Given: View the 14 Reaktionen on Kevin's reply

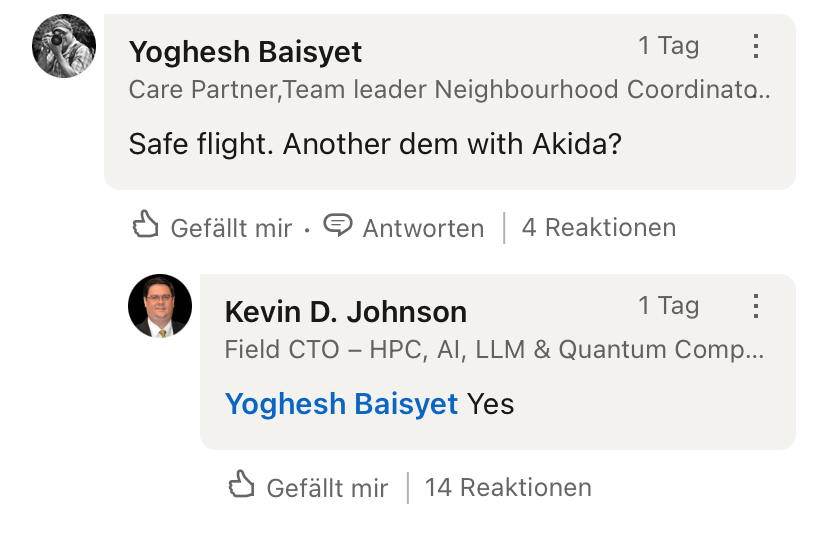Looking at the screenshot, I should 508,488.
